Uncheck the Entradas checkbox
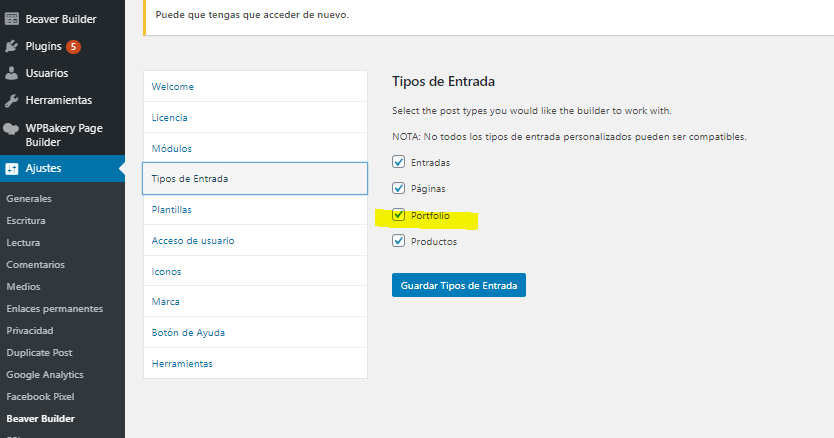 point(398,162)
